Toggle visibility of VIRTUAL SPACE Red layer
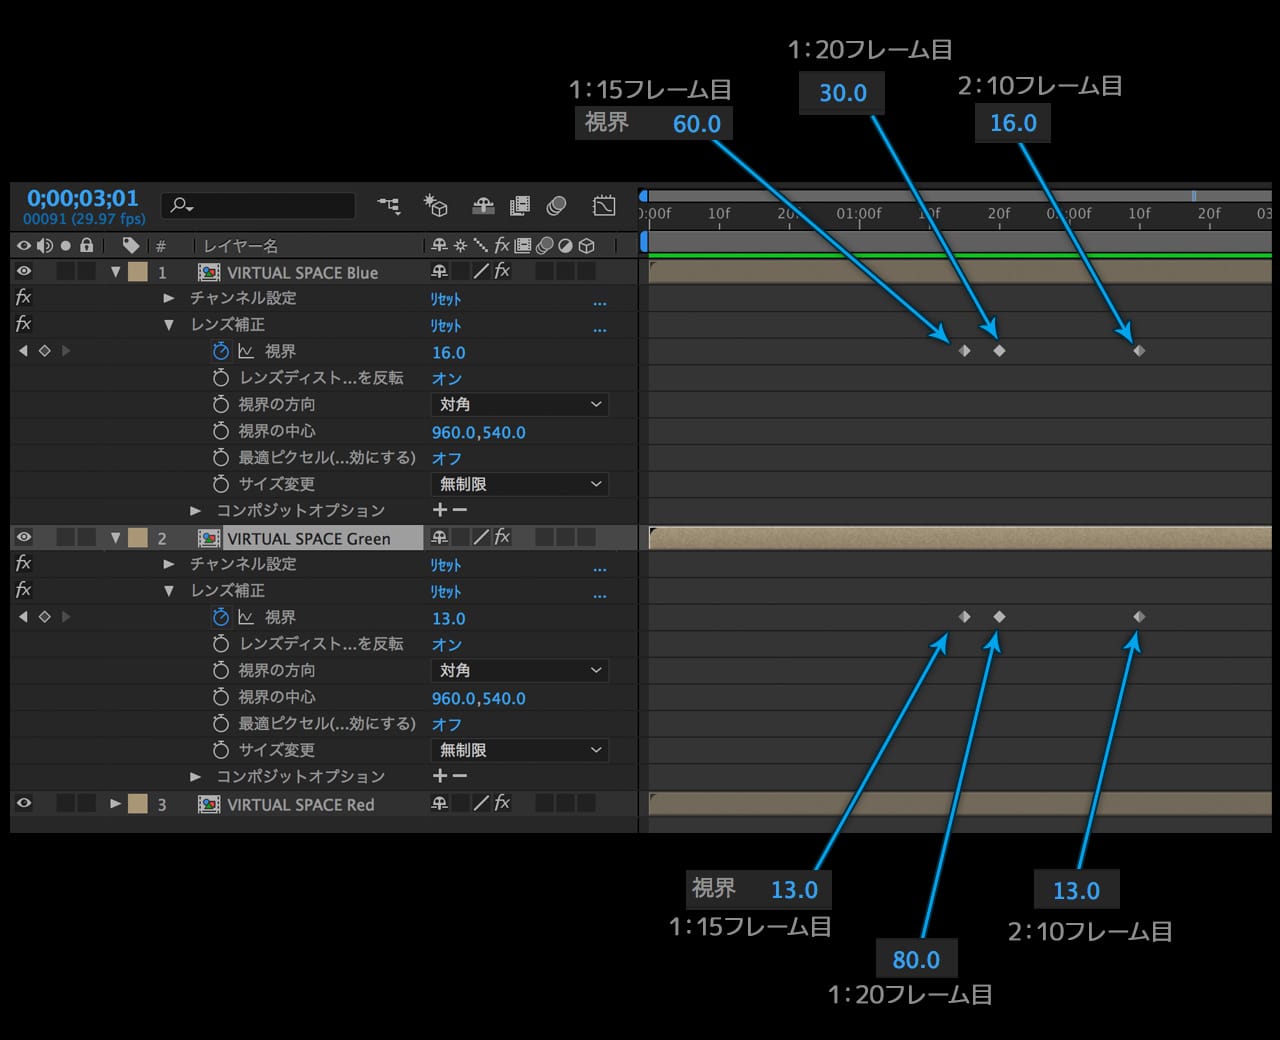1280x1040 pixels. tap(24, 803)
